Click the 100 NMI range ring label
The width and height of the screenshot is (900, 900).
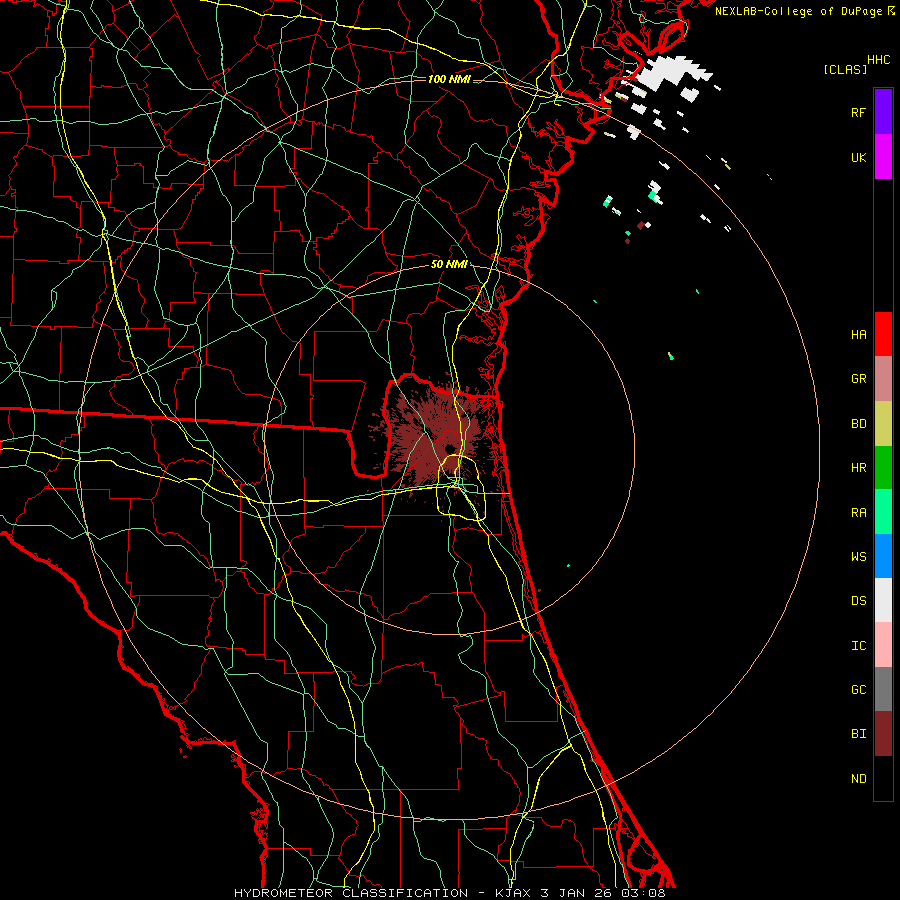pos(449,79)
